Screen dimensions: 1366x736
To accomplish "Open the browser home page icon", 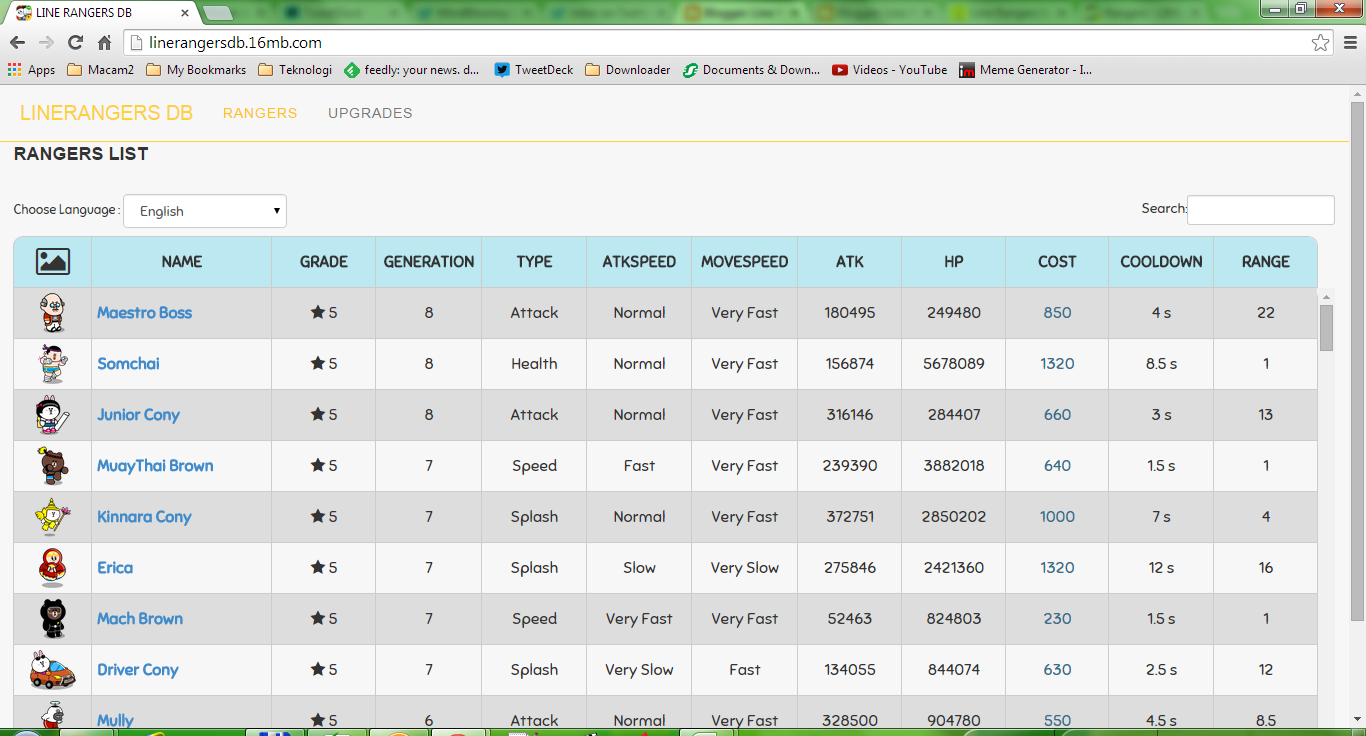I will [104, 43].
